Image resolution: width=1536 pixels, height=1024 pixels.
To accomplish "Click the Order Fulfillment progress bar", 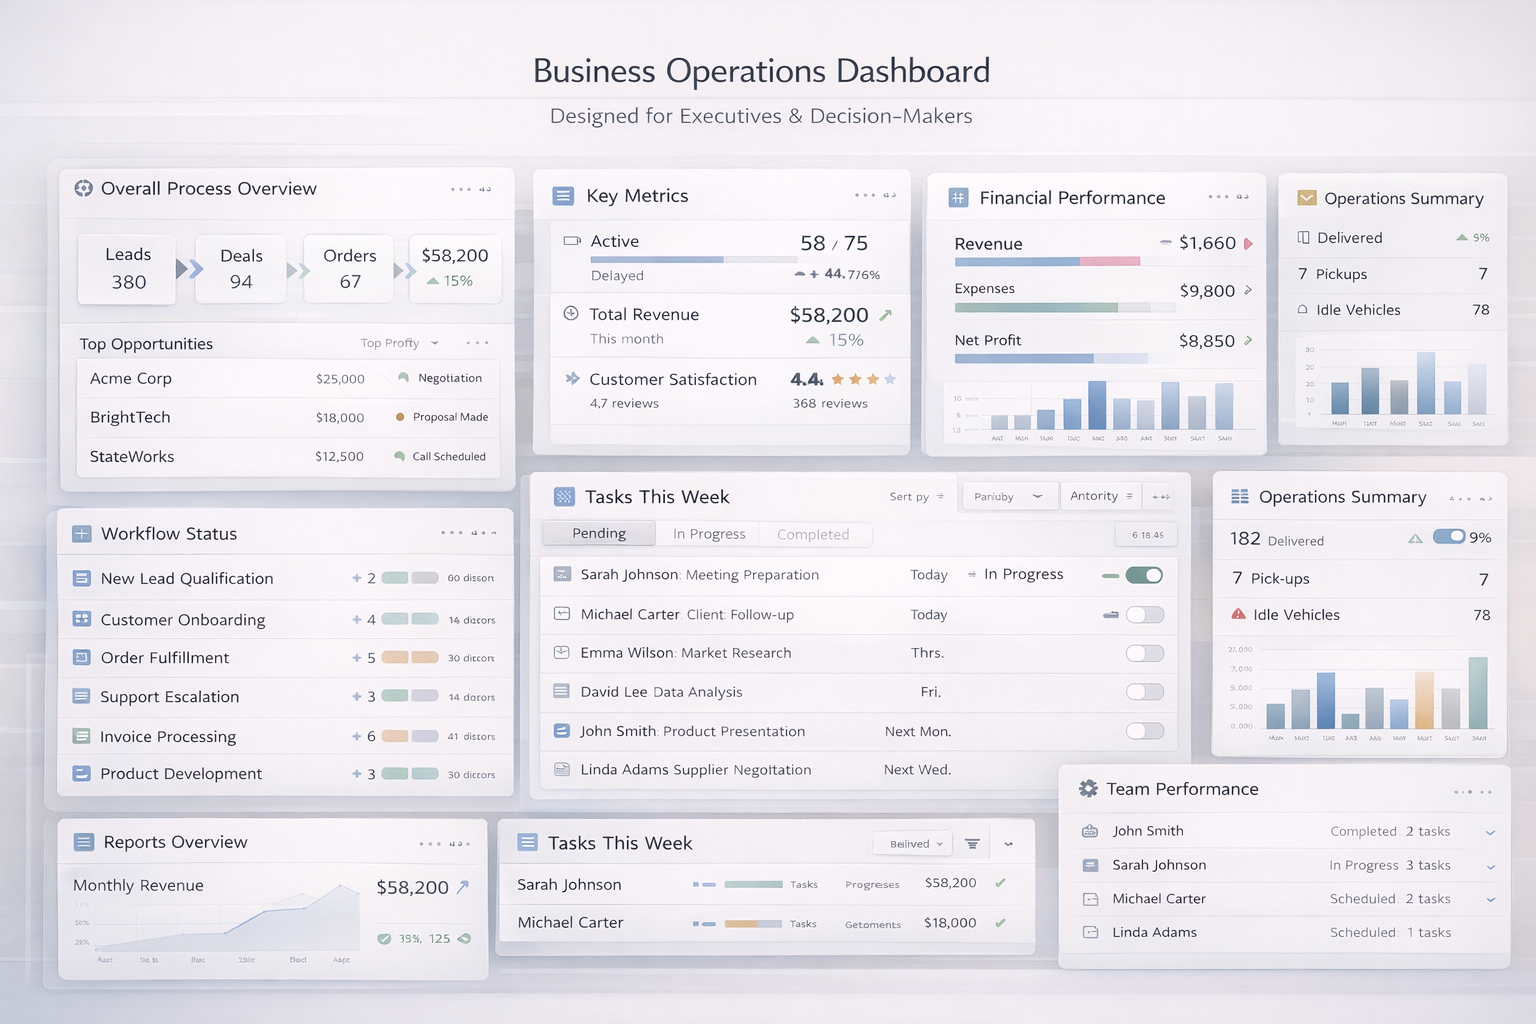I will pos(410,658).
